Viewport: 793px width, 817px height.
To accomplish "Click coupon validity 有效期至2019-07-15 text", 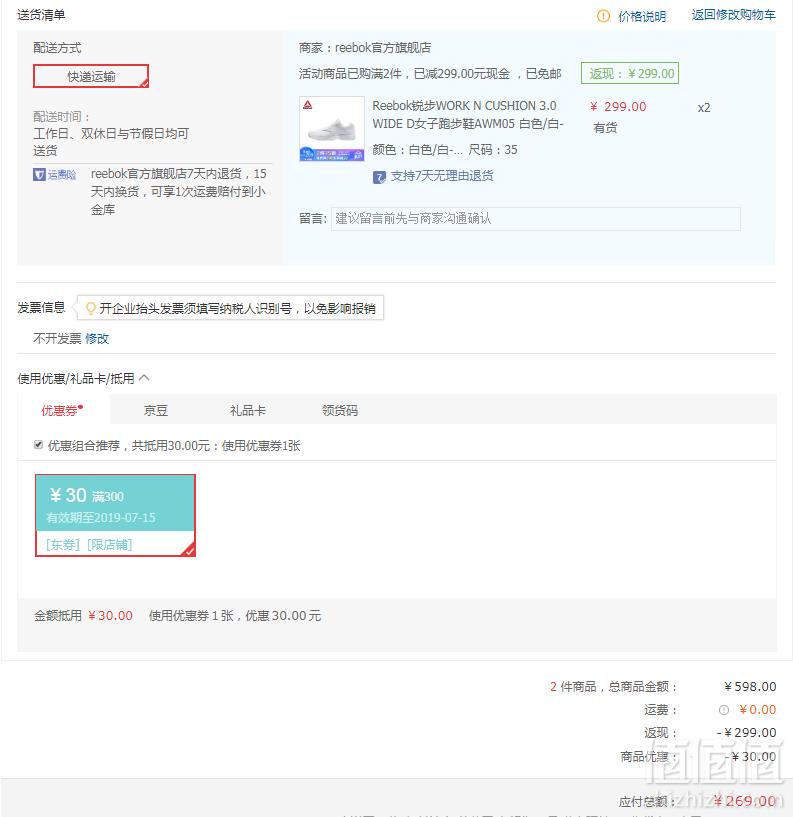I will click(101, 517).
